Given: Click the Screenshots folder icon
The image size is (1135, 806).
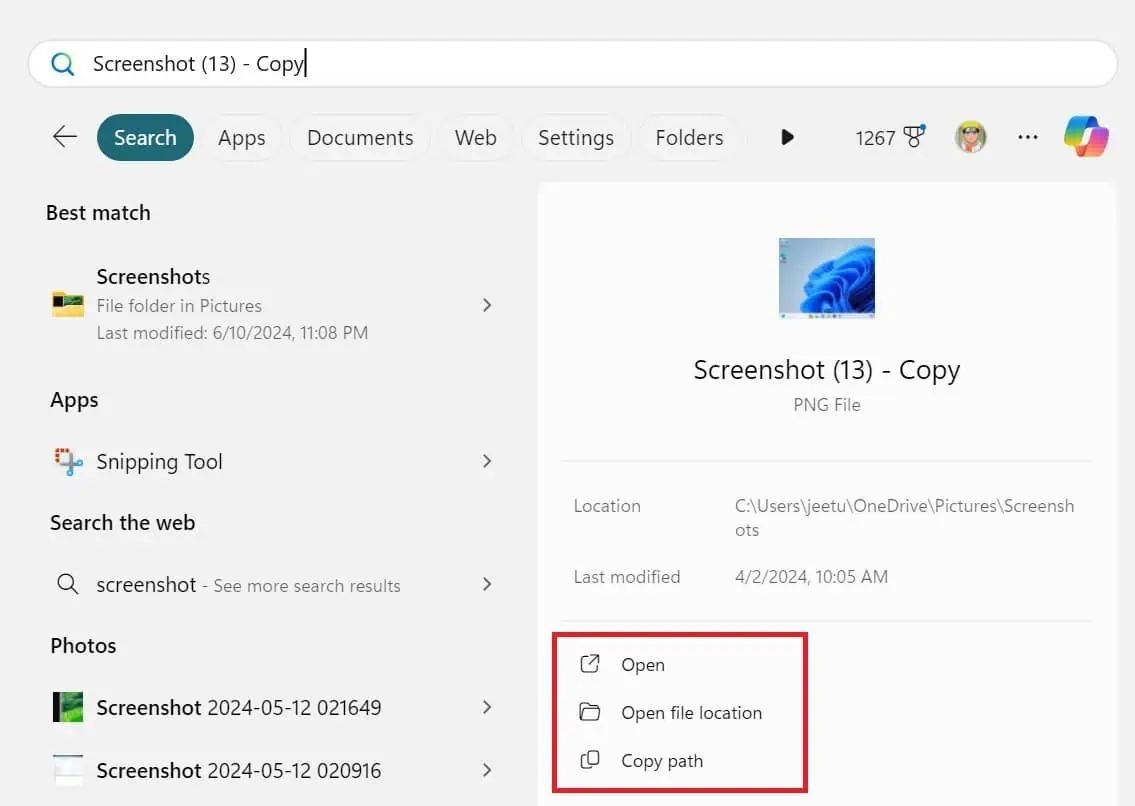Looking at the screenshot, I should click(x=66, y=304).
